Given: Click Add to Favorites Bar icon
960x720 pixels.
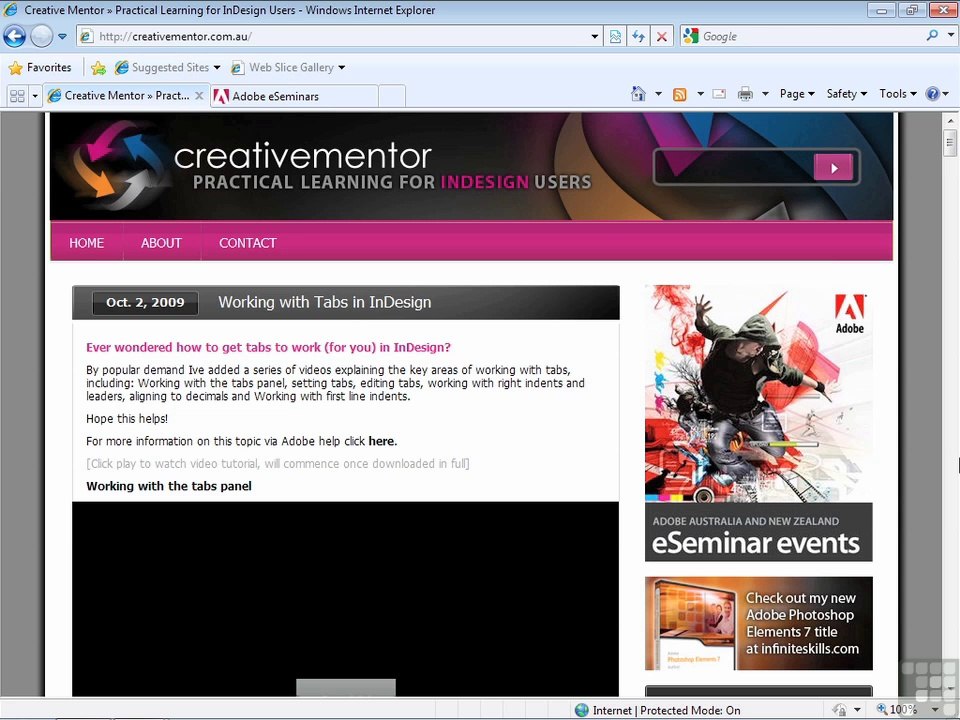Looking at the screenshot, I should [x=98, y=67].
